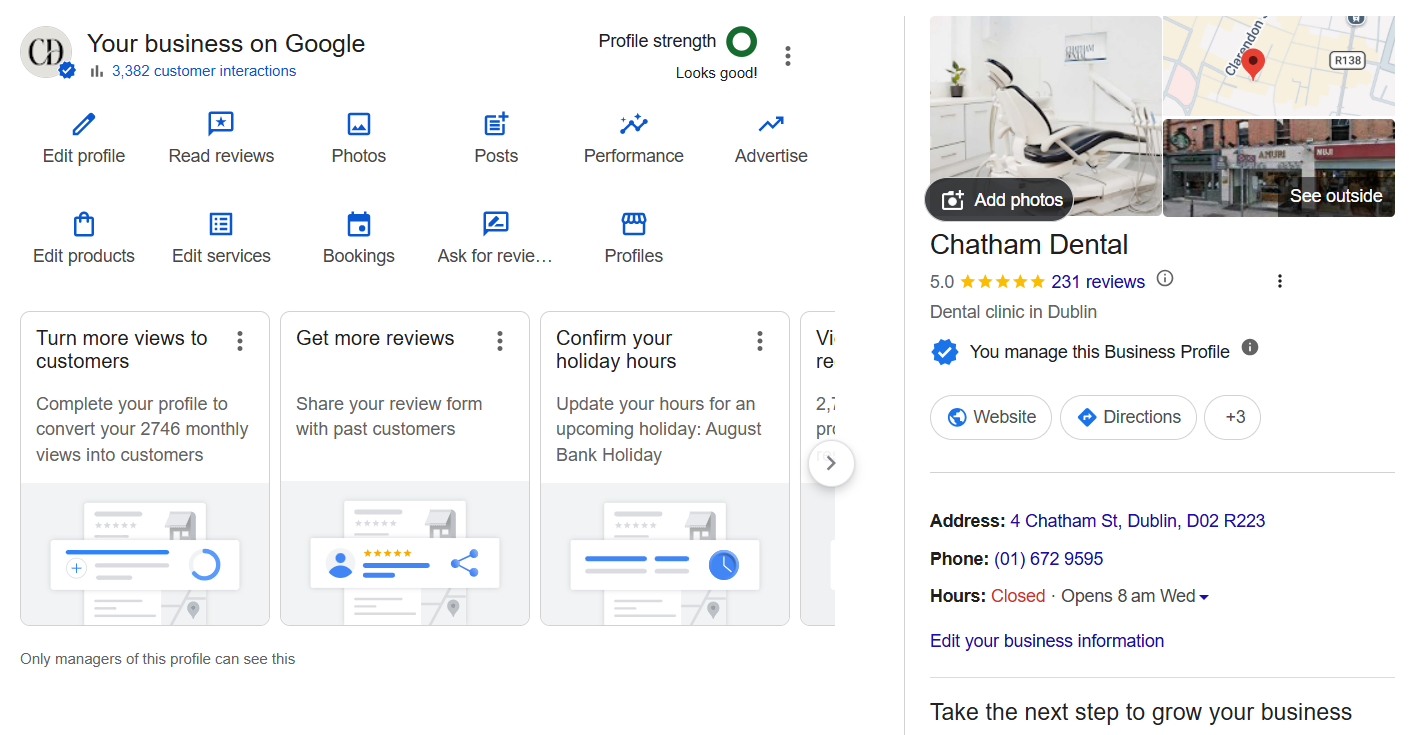Advance cards carousel with right arrow
The height and width of the screenshot is (735, 1425).
(831, 464)
